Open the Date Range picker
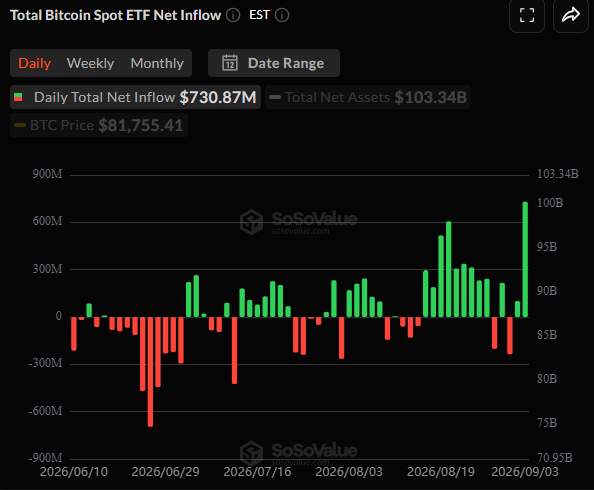The image size is (594, 490). [274, 63]
